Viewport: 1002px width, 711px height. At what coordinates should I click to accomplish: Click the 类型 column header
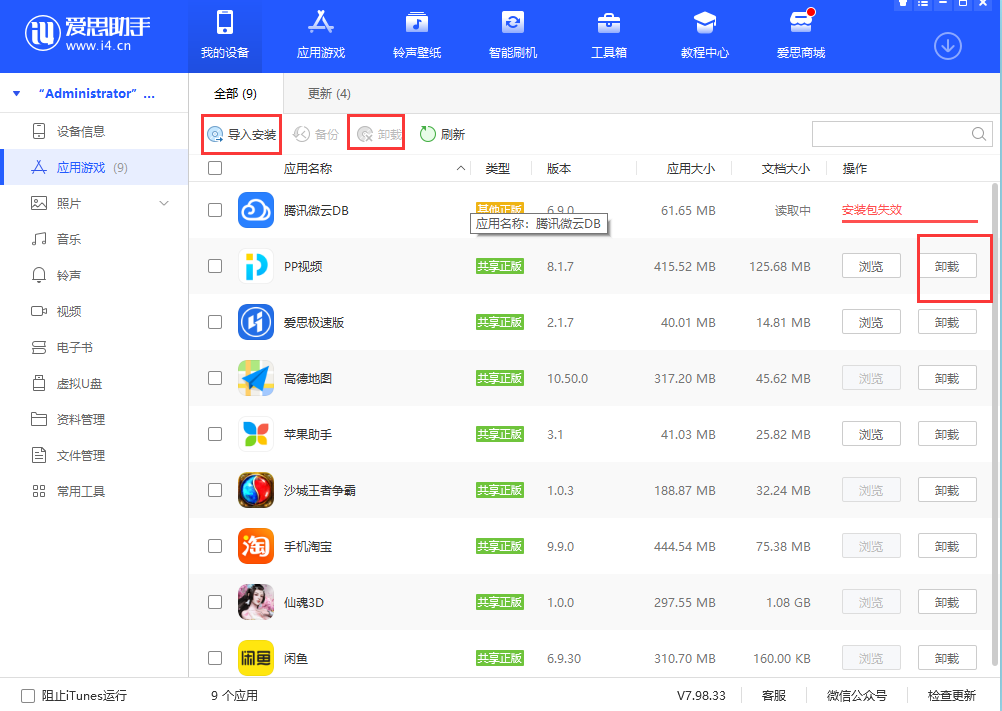point(497,169)
